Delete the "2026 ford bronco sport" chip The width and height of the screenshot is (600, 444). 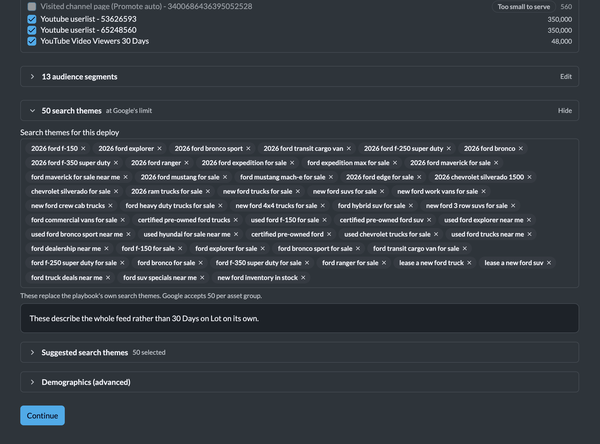(x=248, y=149)
